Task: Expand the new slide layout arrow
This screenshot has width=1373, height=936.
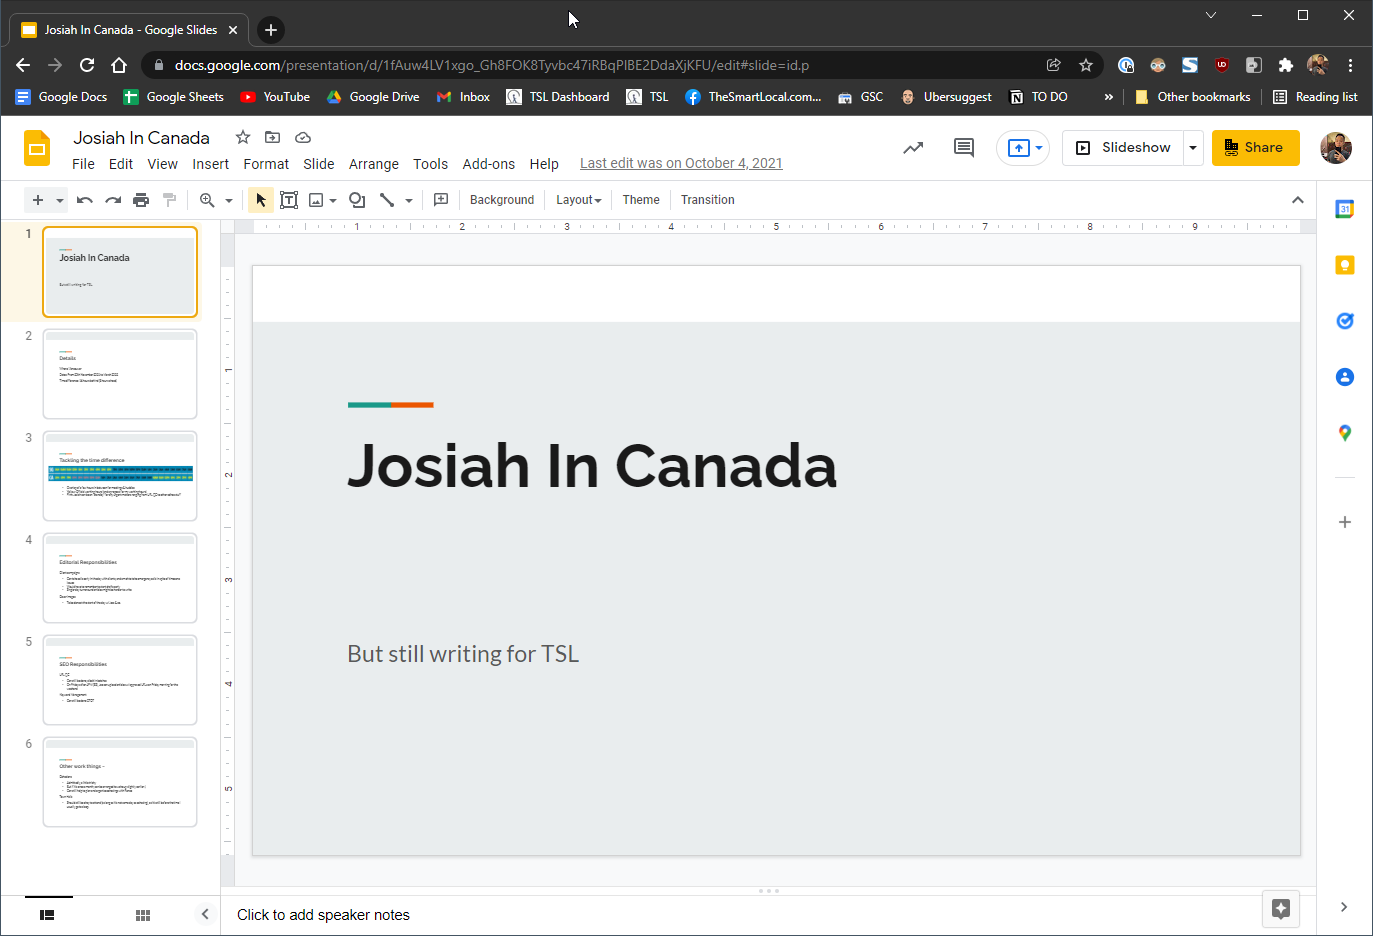Action: (x=60, y=200)
